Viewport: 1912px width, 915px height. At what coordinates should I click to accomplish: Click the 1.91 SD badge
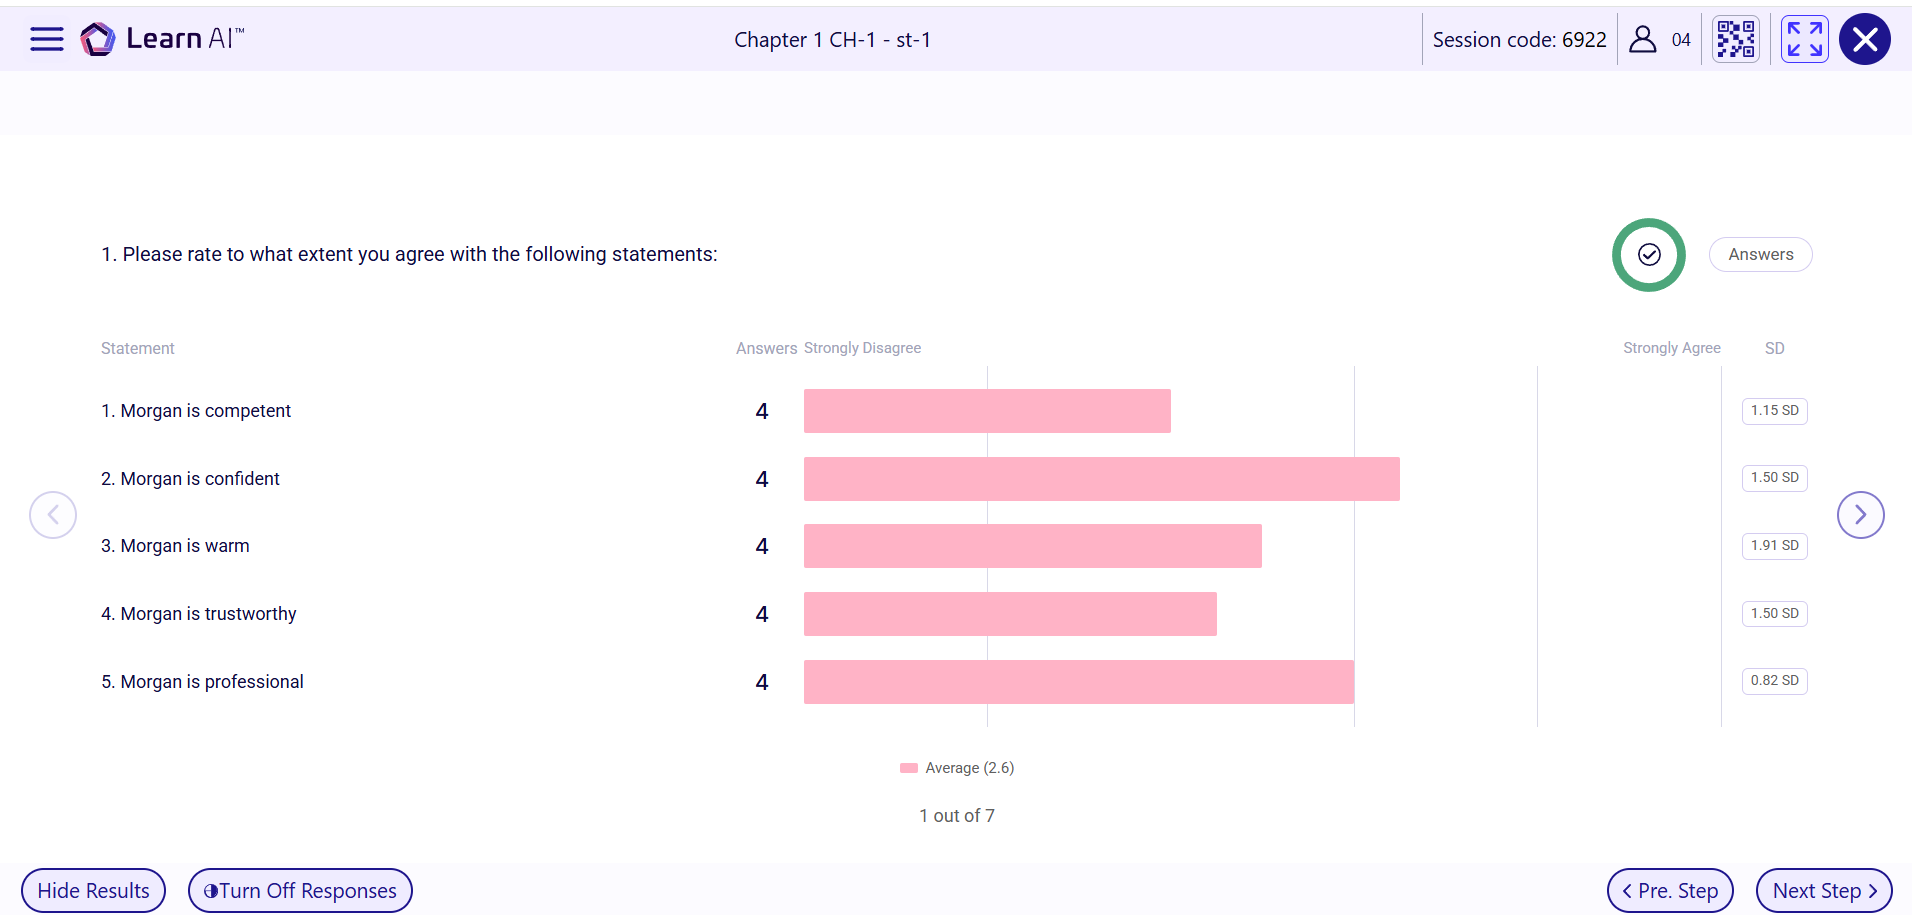[1775, 546]
